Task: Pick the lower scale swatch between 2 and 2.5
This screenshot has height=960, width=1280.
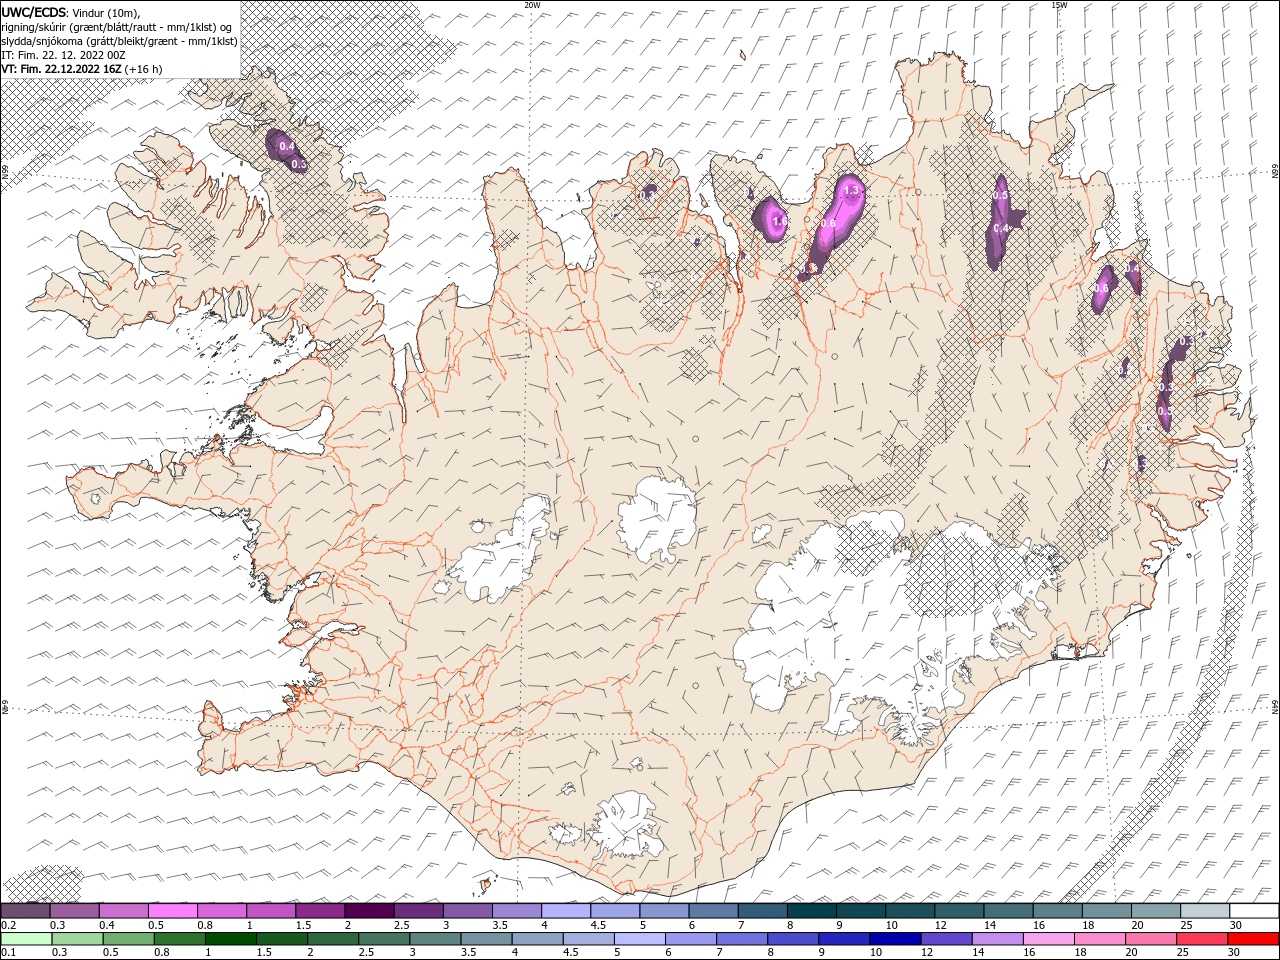Action: click(333, 939)
